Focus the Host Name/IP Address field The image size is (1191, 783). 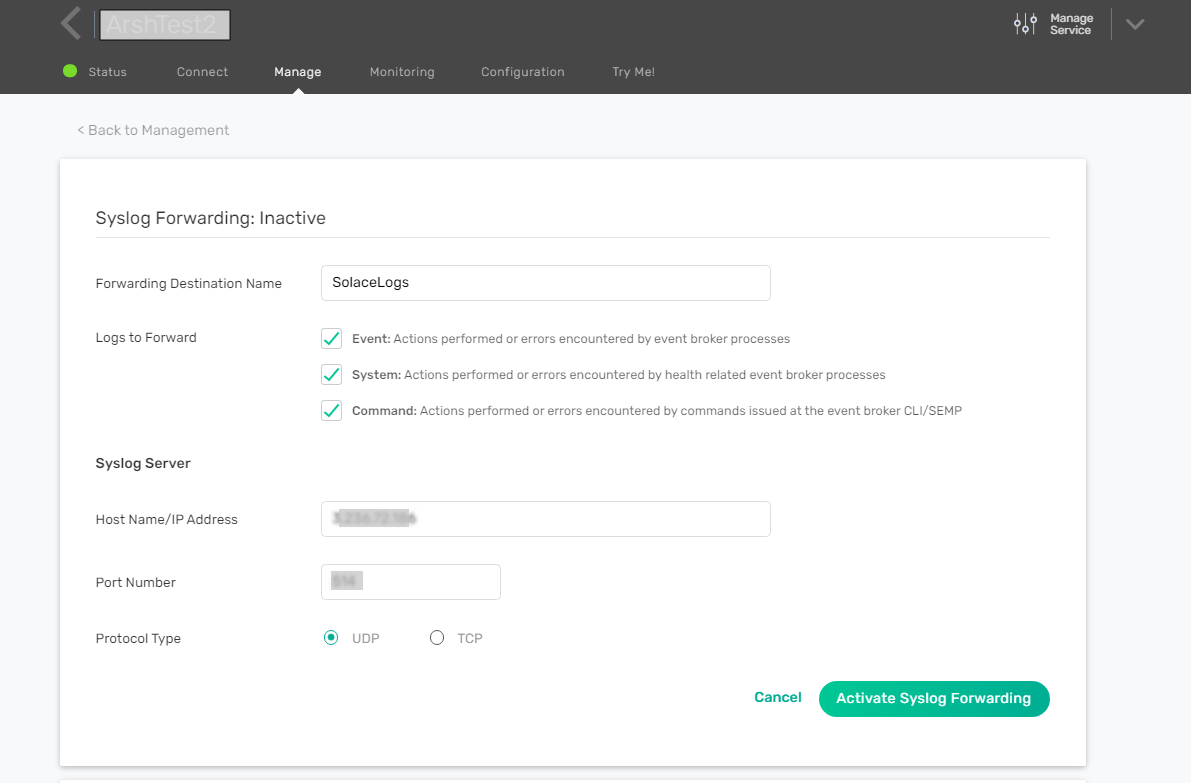545,519
